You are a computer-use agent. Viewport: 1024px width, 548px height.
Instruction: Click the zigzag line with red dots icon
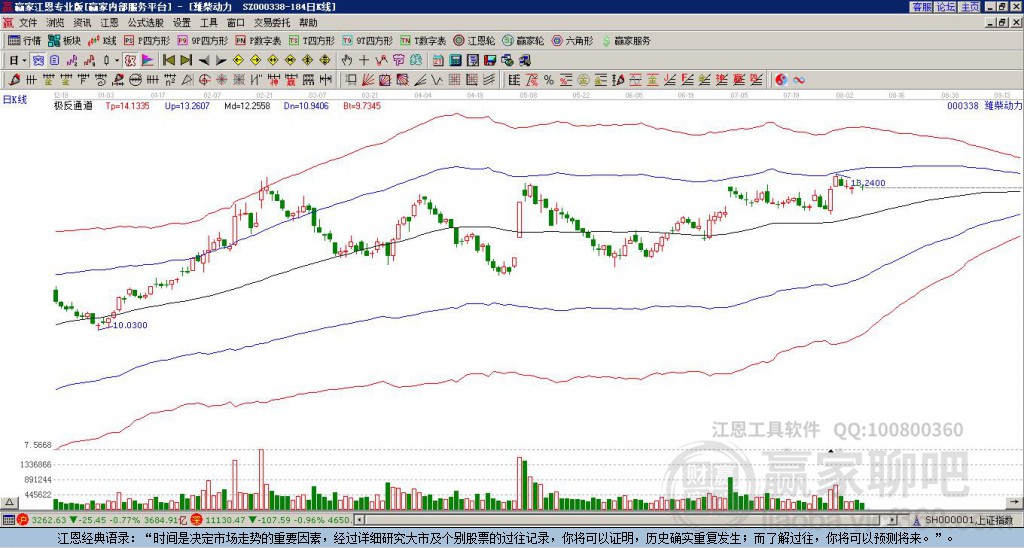[381, 61]
